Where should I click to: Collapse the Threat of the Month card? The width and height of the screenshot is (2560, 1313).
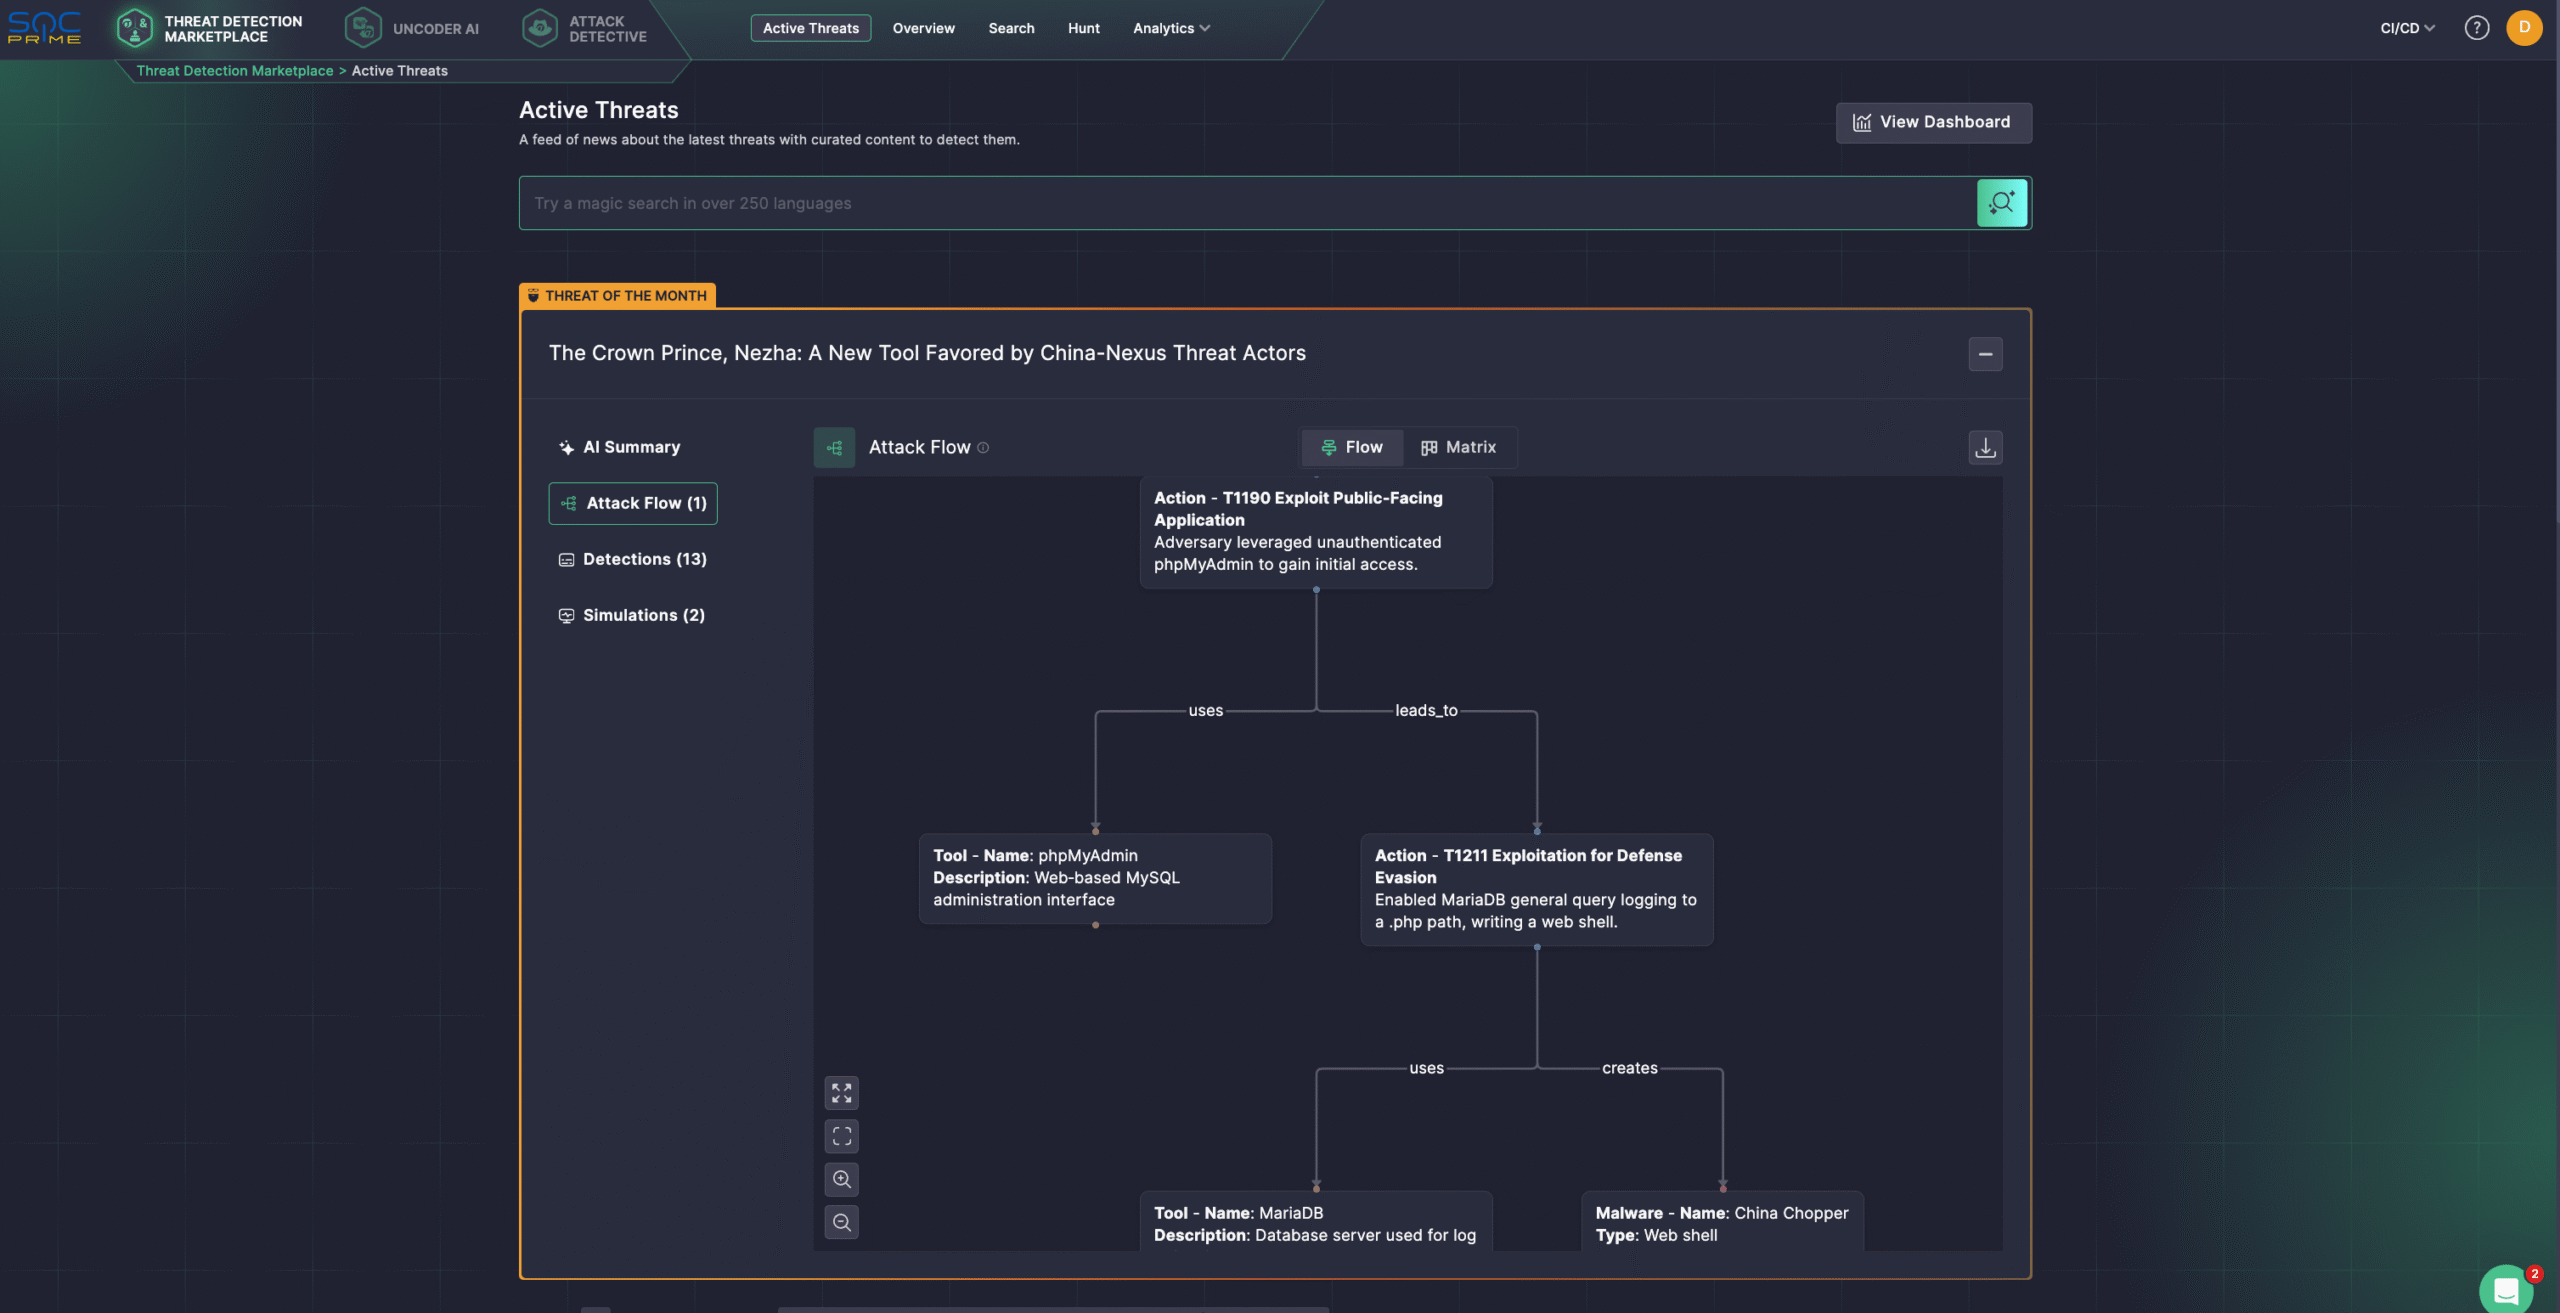tap(1985, 354)
